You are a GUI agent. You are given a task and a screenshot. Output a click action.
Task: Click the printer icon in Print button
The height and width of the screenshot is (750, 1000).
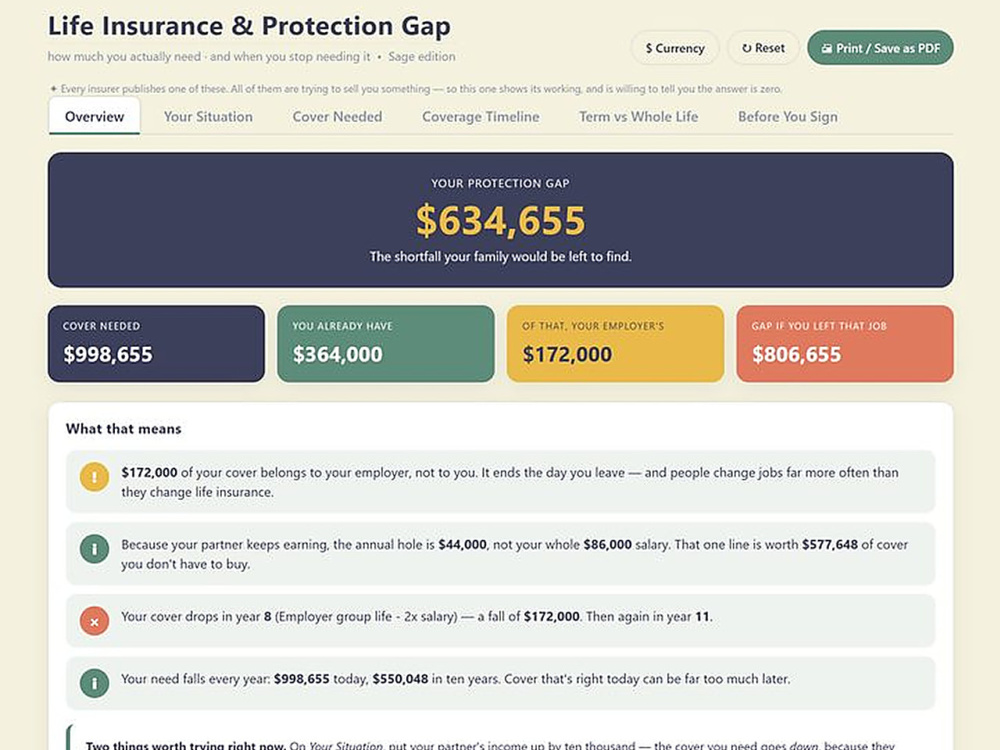coord(827,48)
